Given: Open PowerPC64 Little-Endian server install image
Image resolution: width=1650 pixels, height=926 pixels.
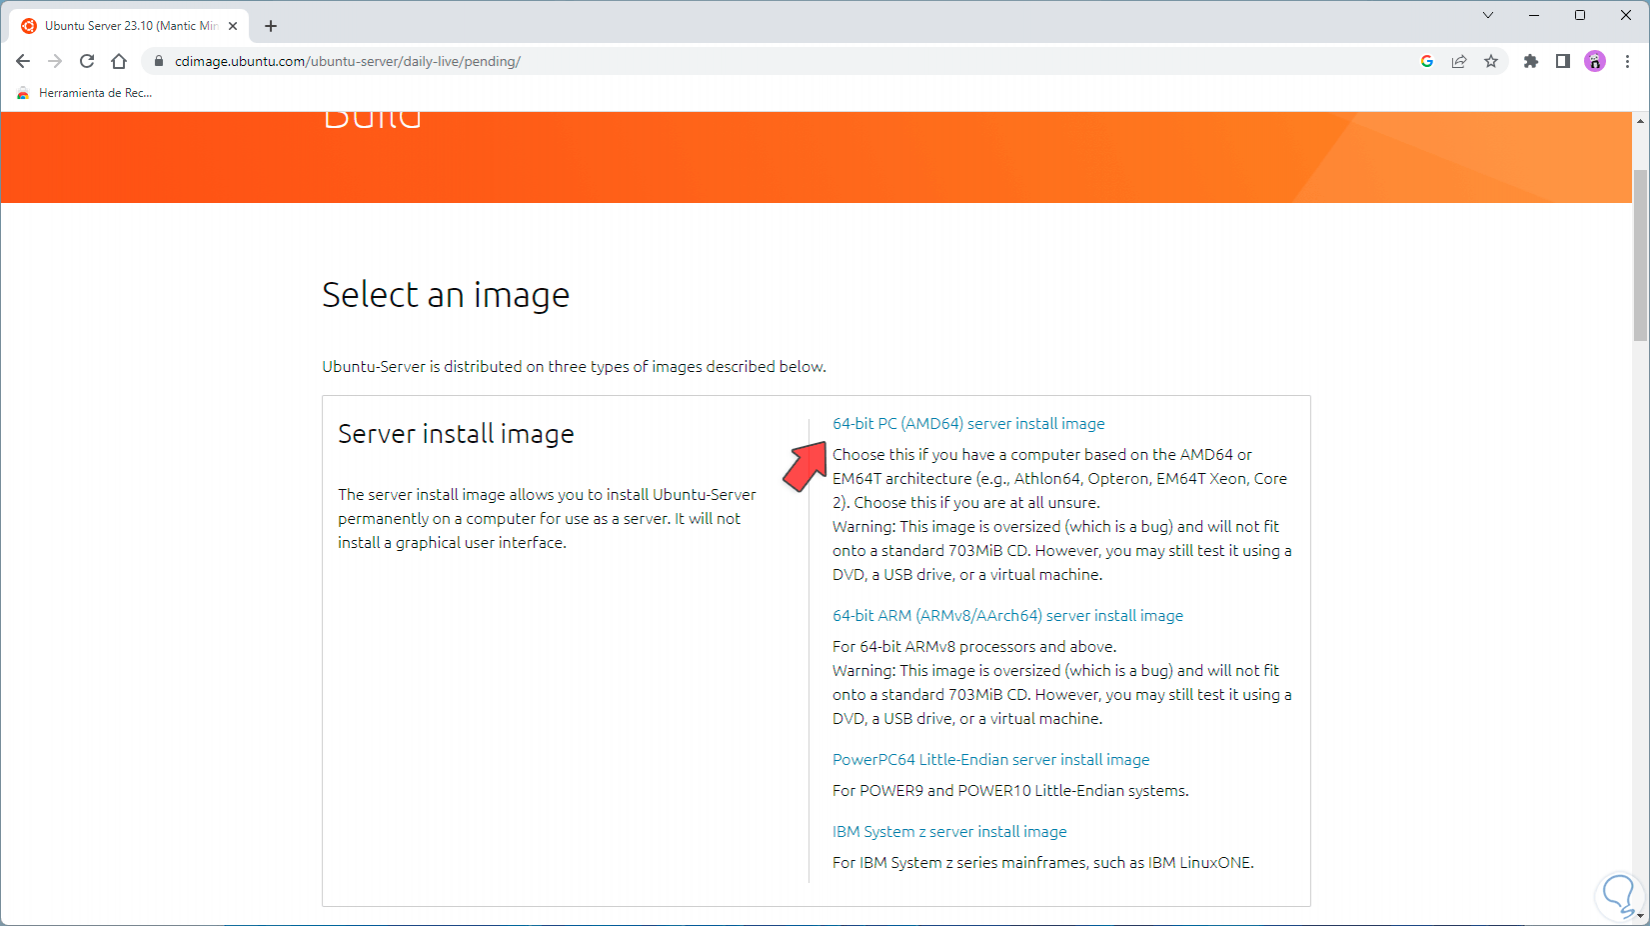Looking at the screenshot, I should (x=991, y=760).
